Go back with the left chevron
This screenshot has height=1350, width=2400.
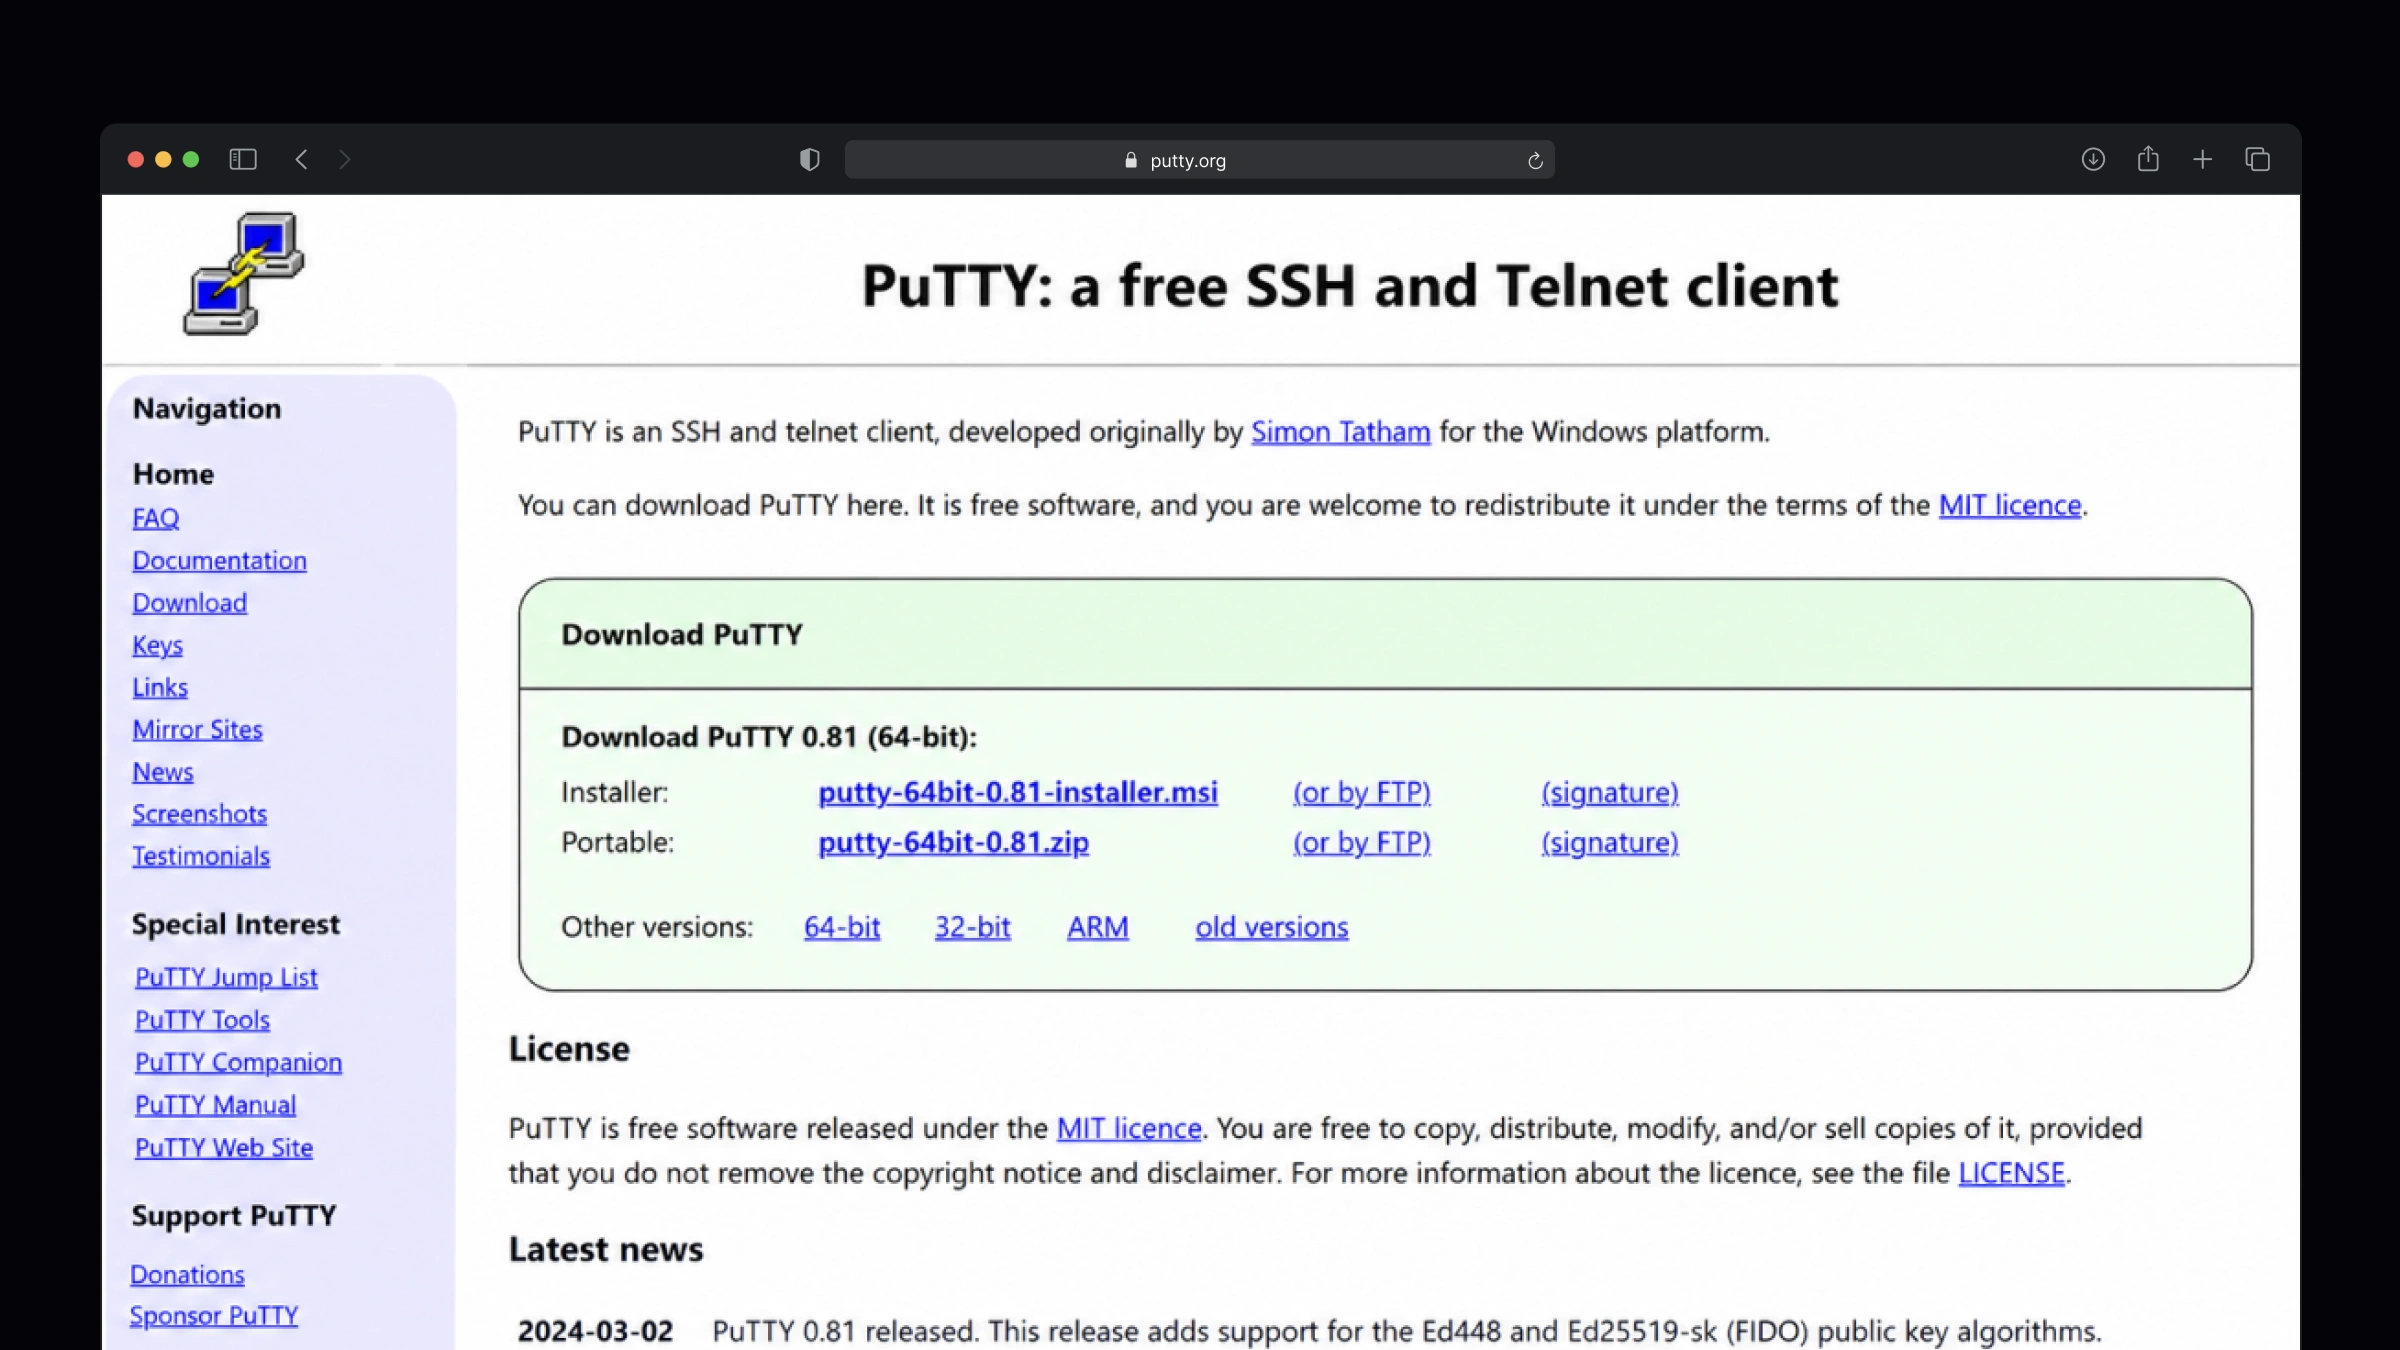click(x=301, y=159)
